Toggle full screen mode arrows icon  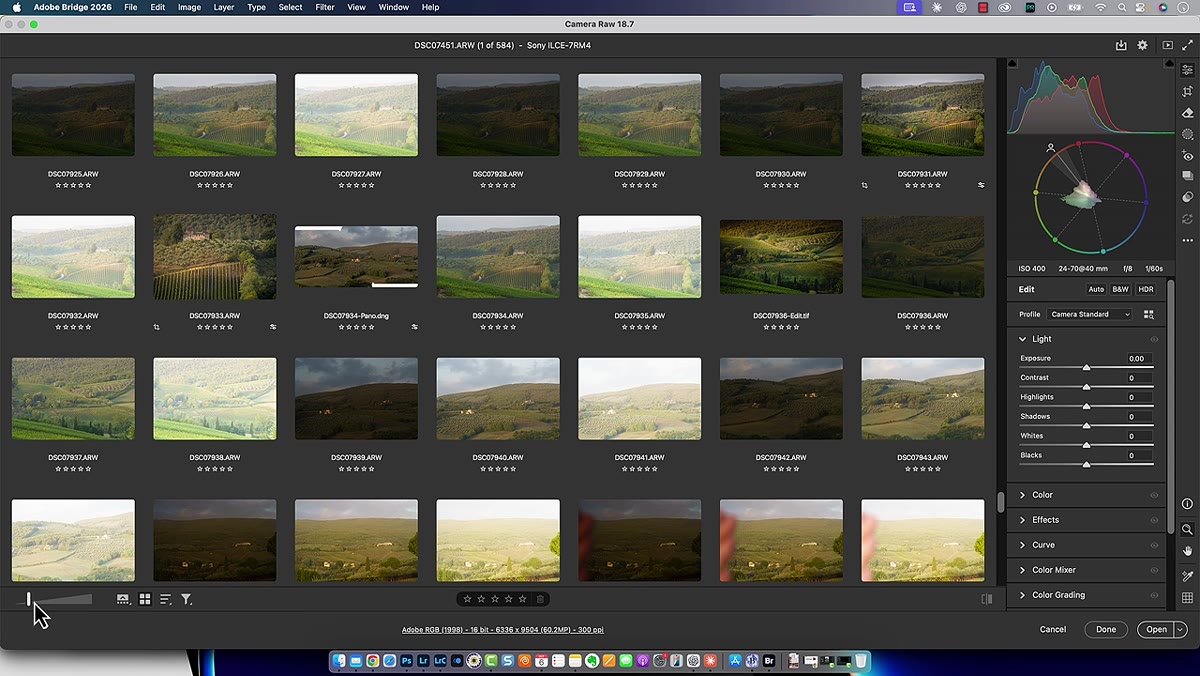coord(1188,46)
